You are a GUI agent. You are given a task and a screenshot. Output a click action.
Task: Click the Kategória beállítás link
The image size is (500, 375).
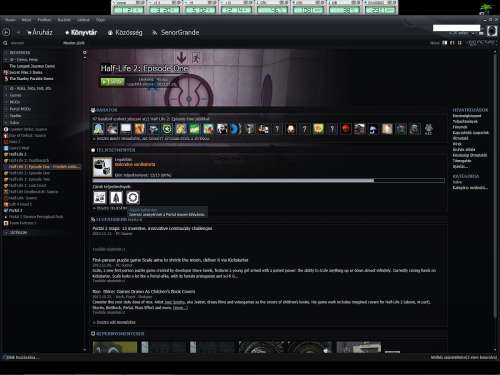(x=470, y=188)
